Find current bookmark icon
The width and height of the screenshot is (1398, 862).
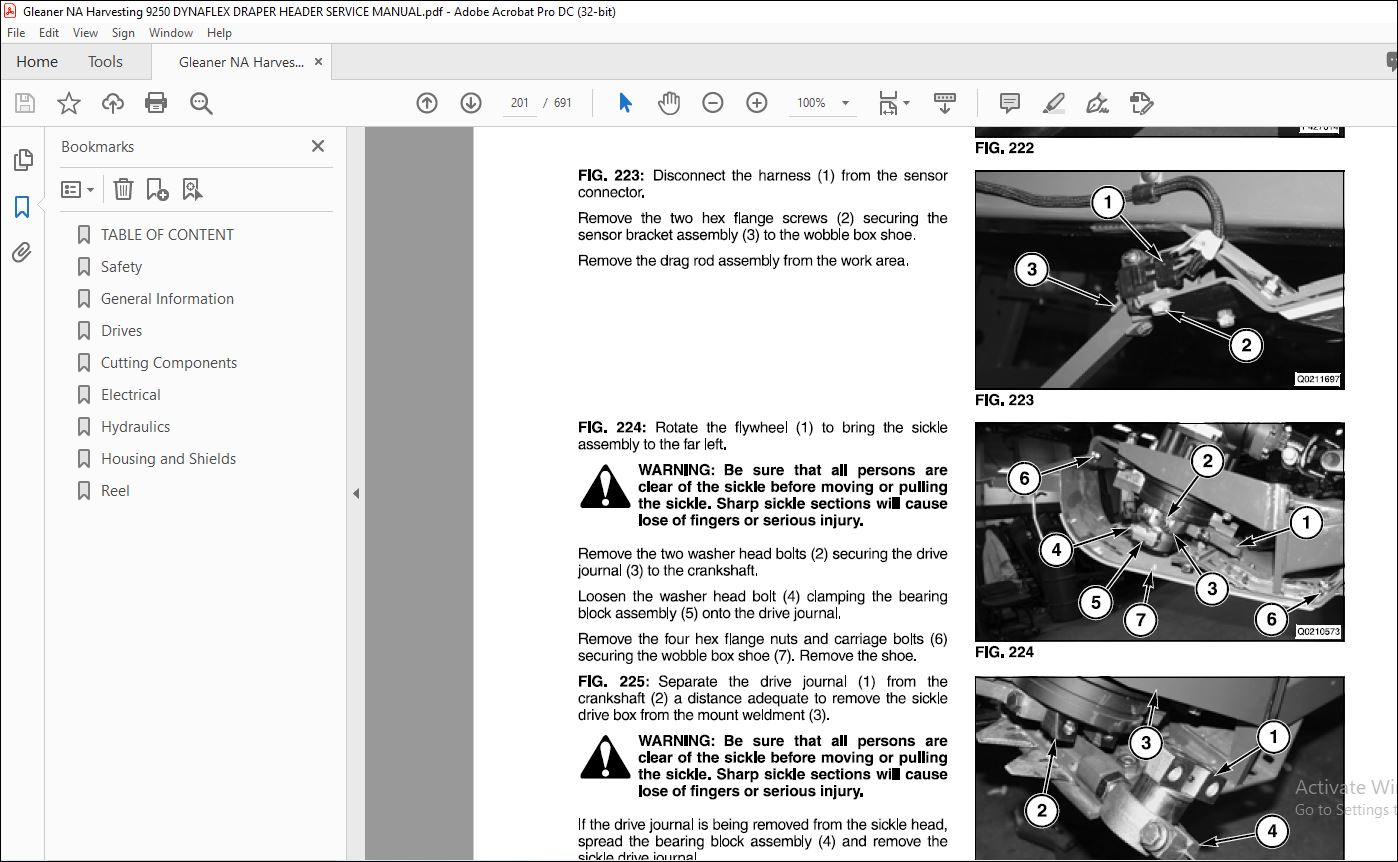[192, 189]
